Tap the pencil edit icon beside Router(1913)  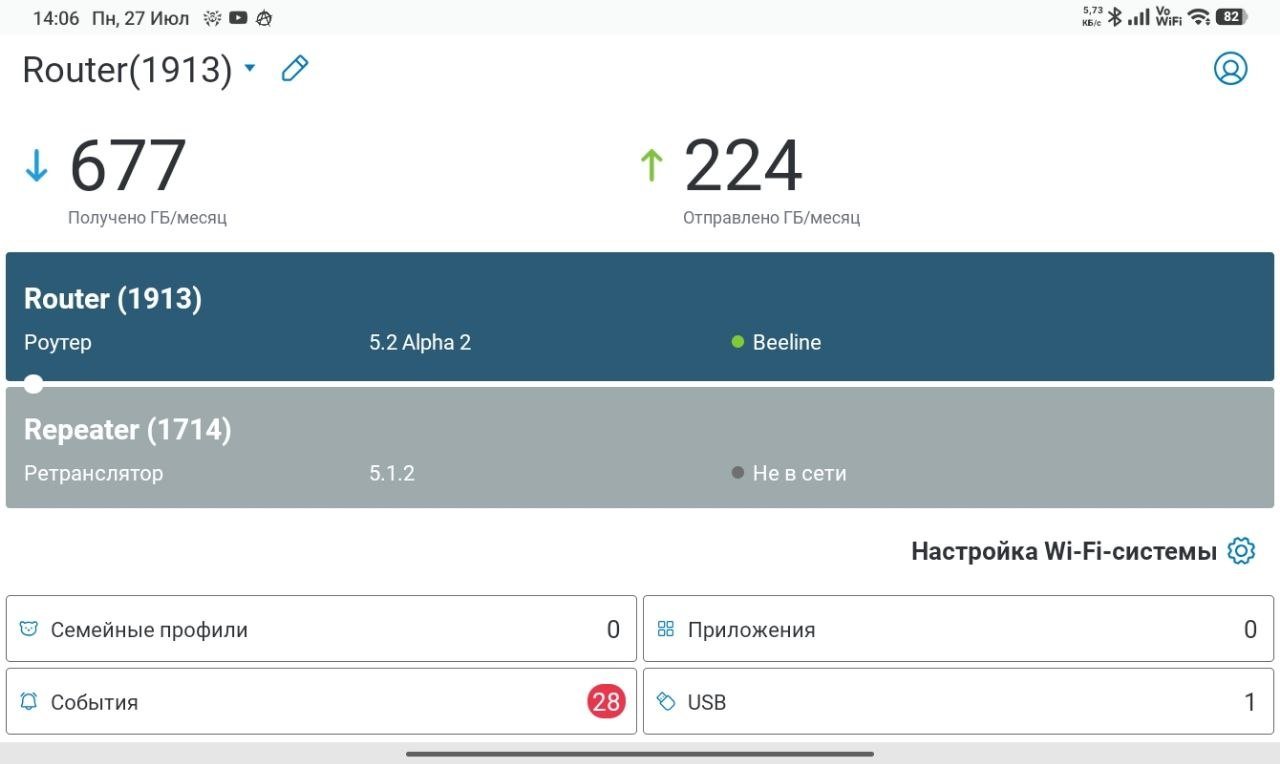tap(294, 68)
